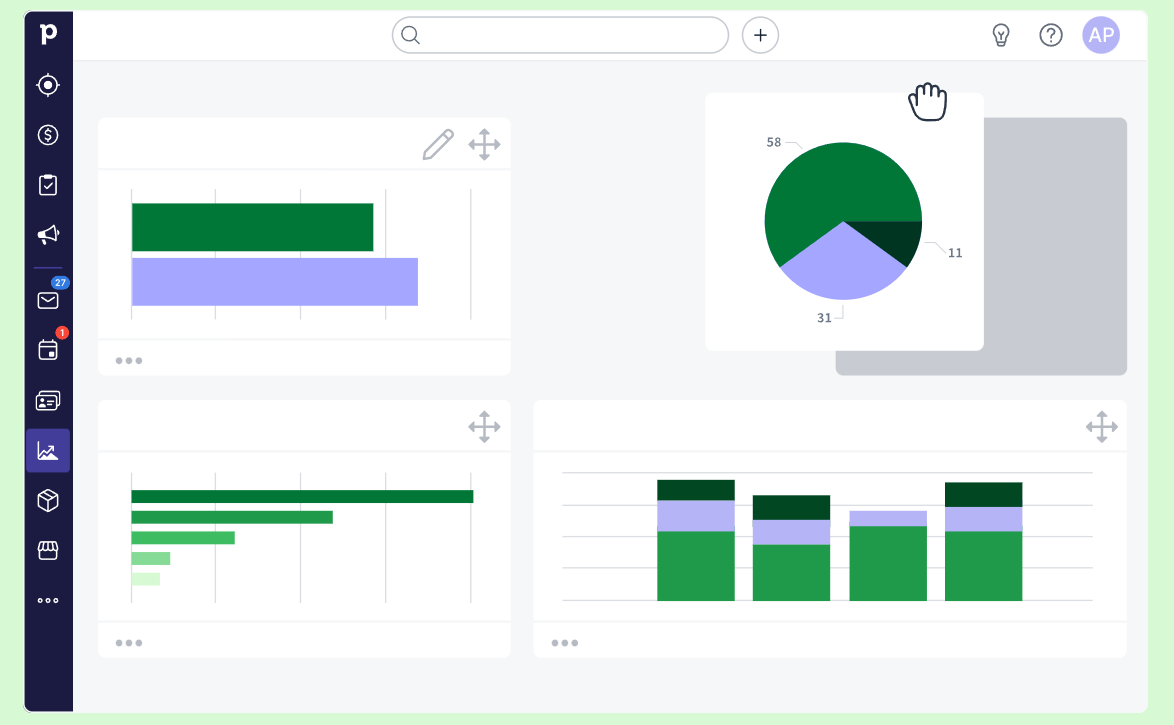This screenshot has width=1174, height=725.
Task: Open the Sales Assistant lightbulb icon
Action: [1001, 35]
